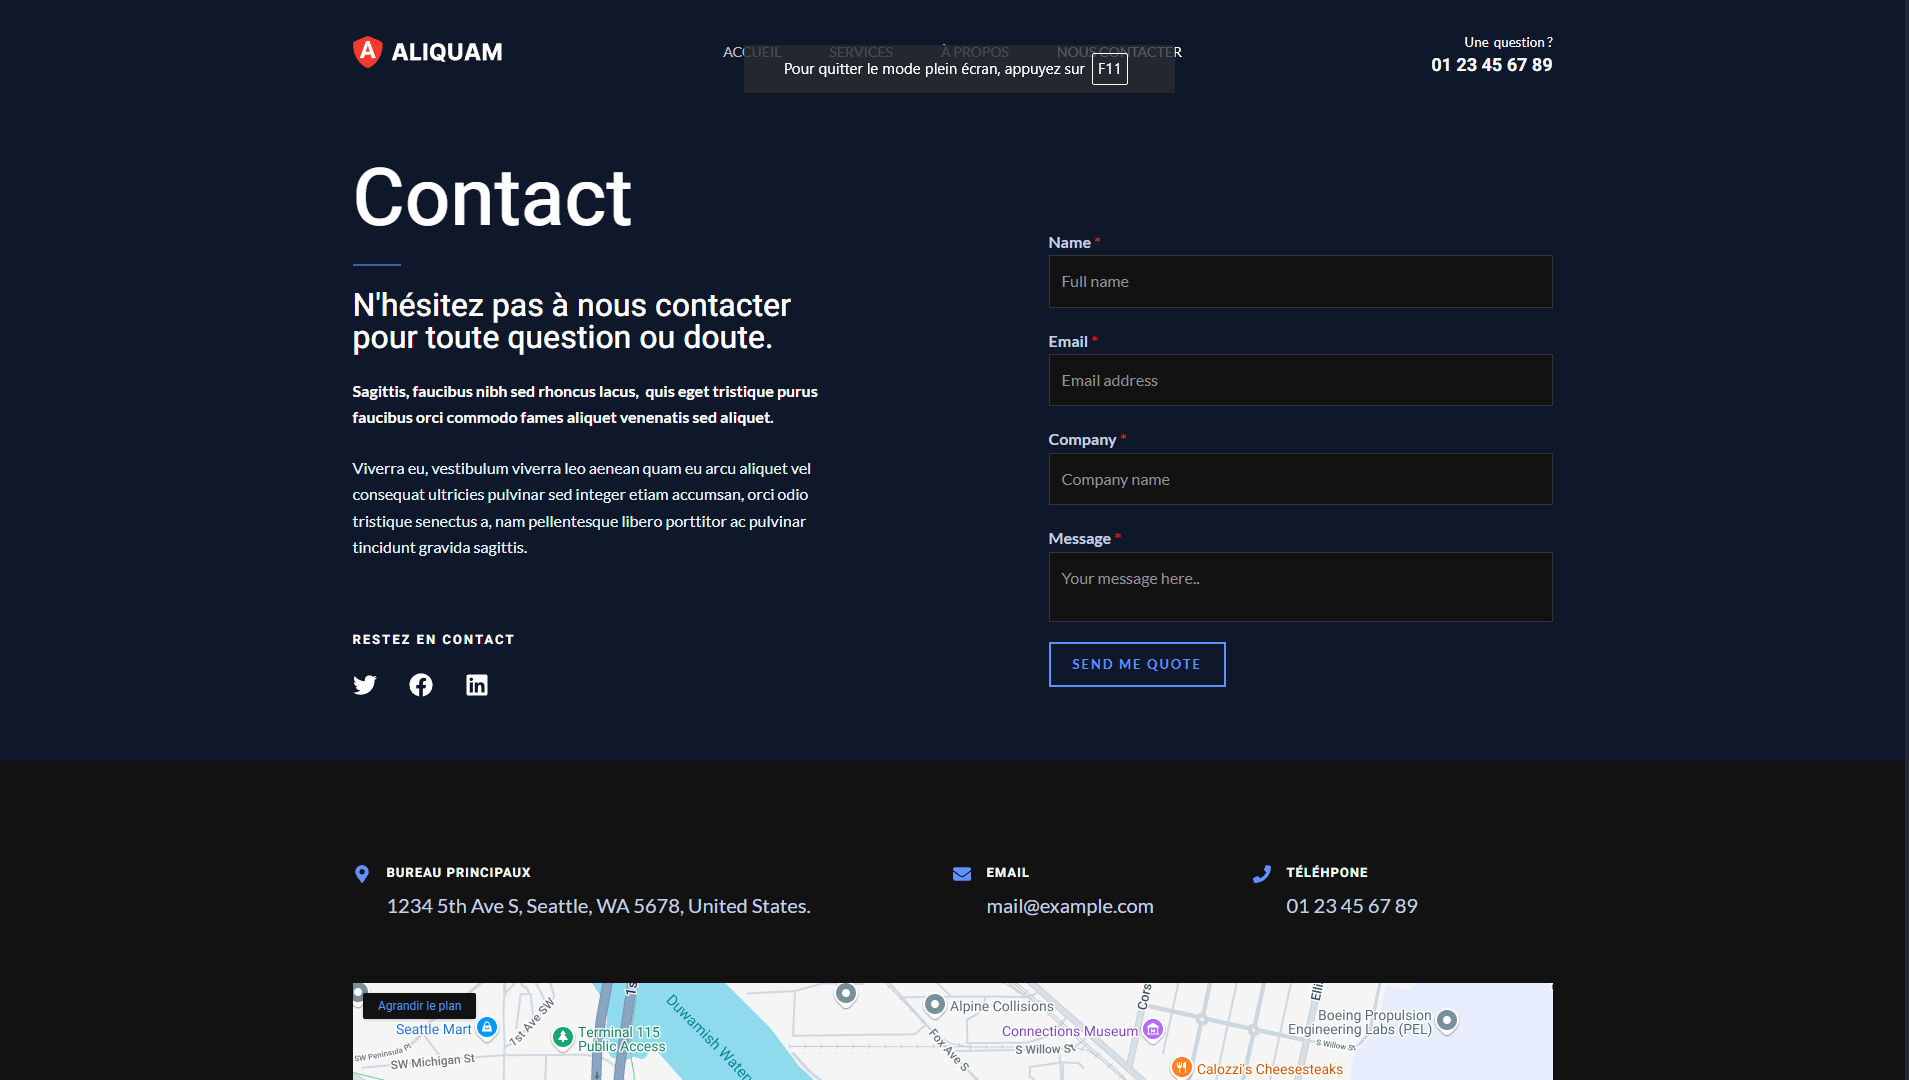Click the Your message here text area
1909x1080 pixels.
coord(1299,587)
